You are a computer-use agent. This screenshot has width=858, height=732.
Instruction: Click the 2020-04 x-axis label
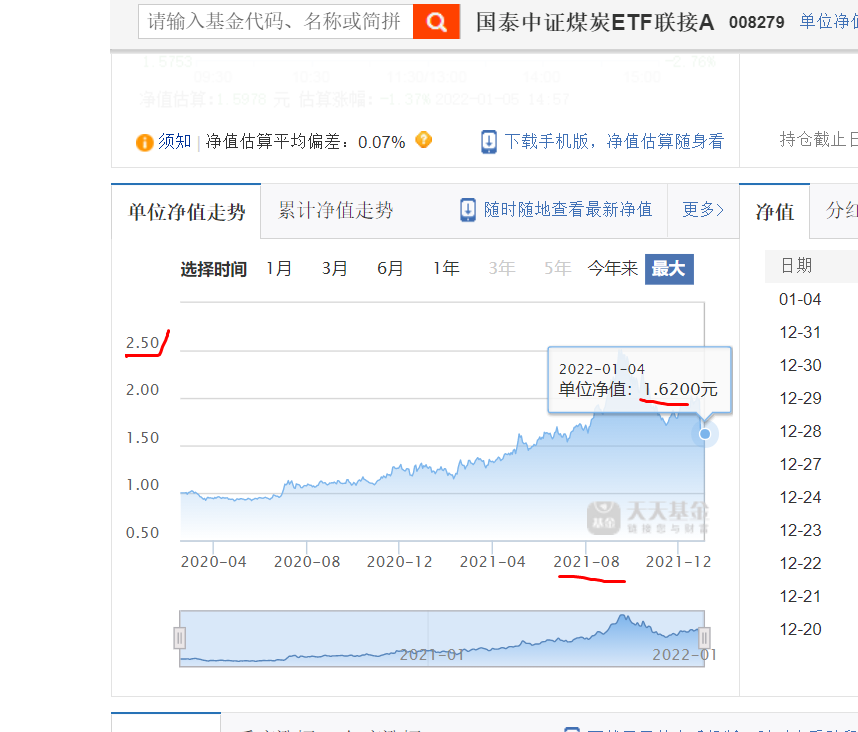pos(213,561)
